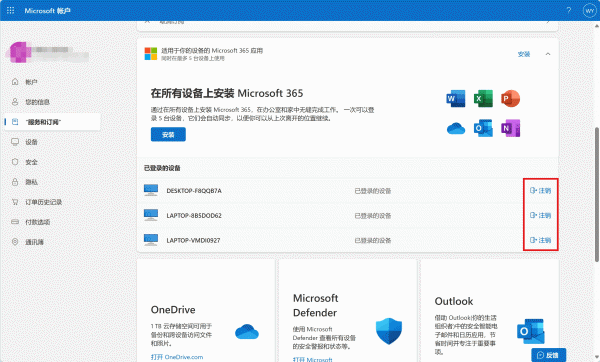Click the blurred profile picture in sidebar
The image size is (600, 362).
pos(20,52)
